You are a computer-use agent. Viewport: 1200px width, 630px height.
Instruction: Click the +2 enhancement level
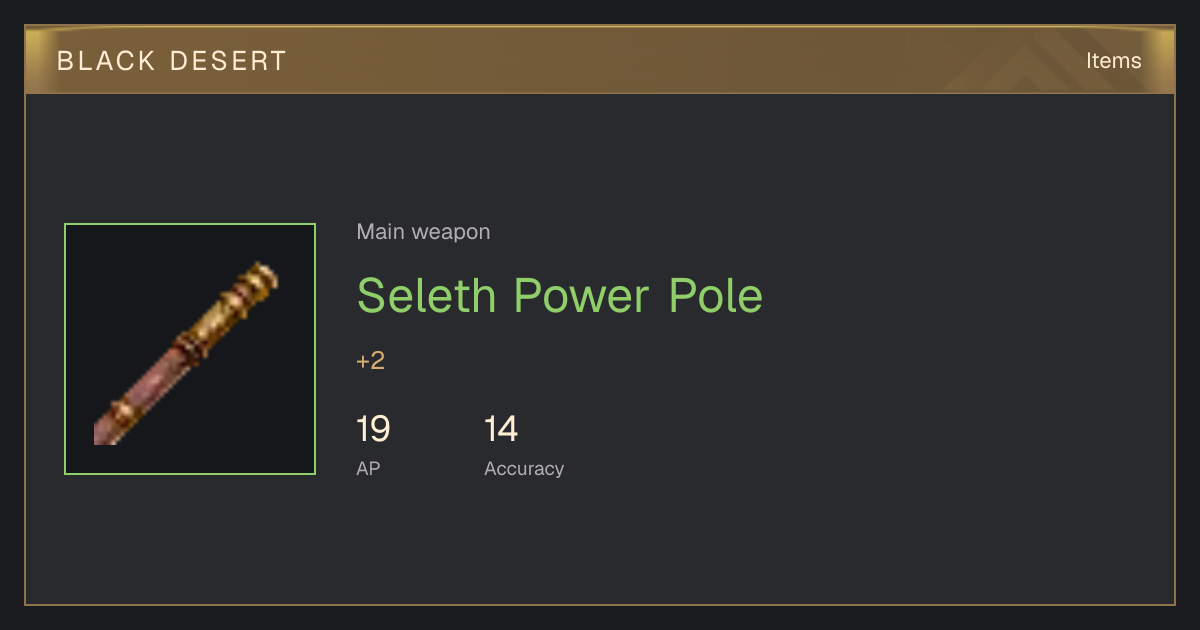click(370, 361)
